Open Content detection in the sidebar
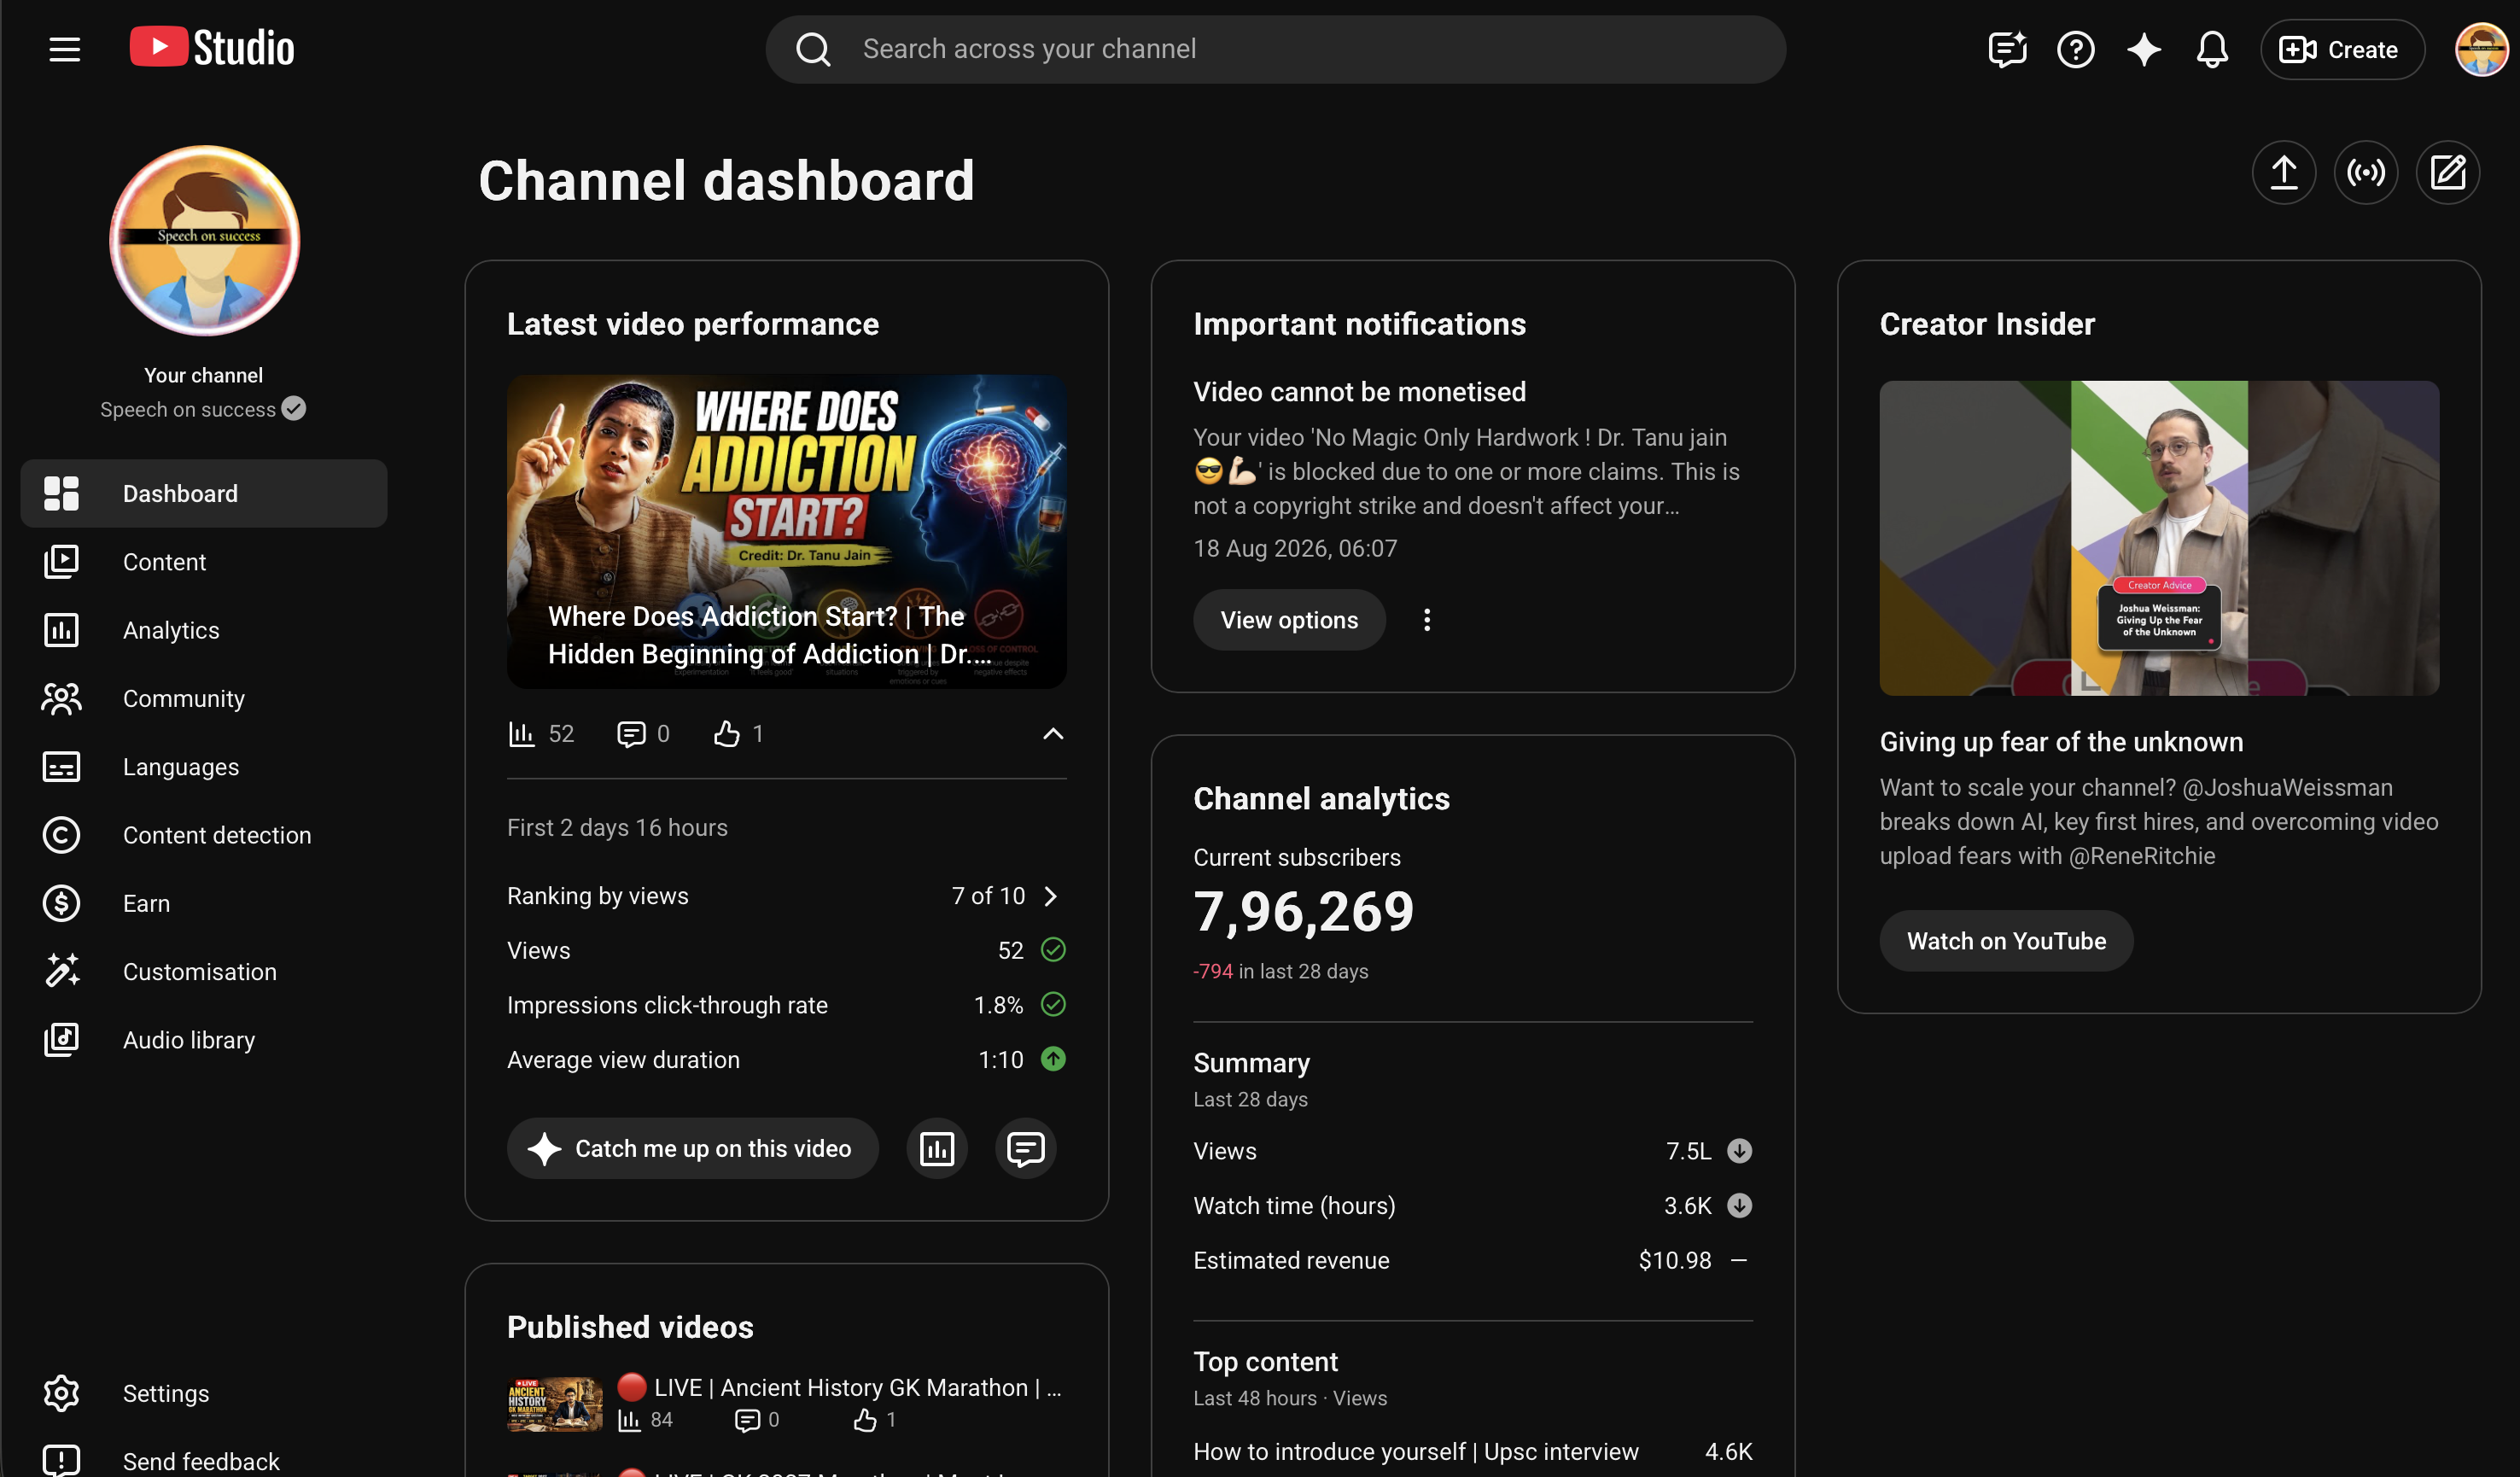Viewport: 2520px width, 1477px height. [204, 835]
